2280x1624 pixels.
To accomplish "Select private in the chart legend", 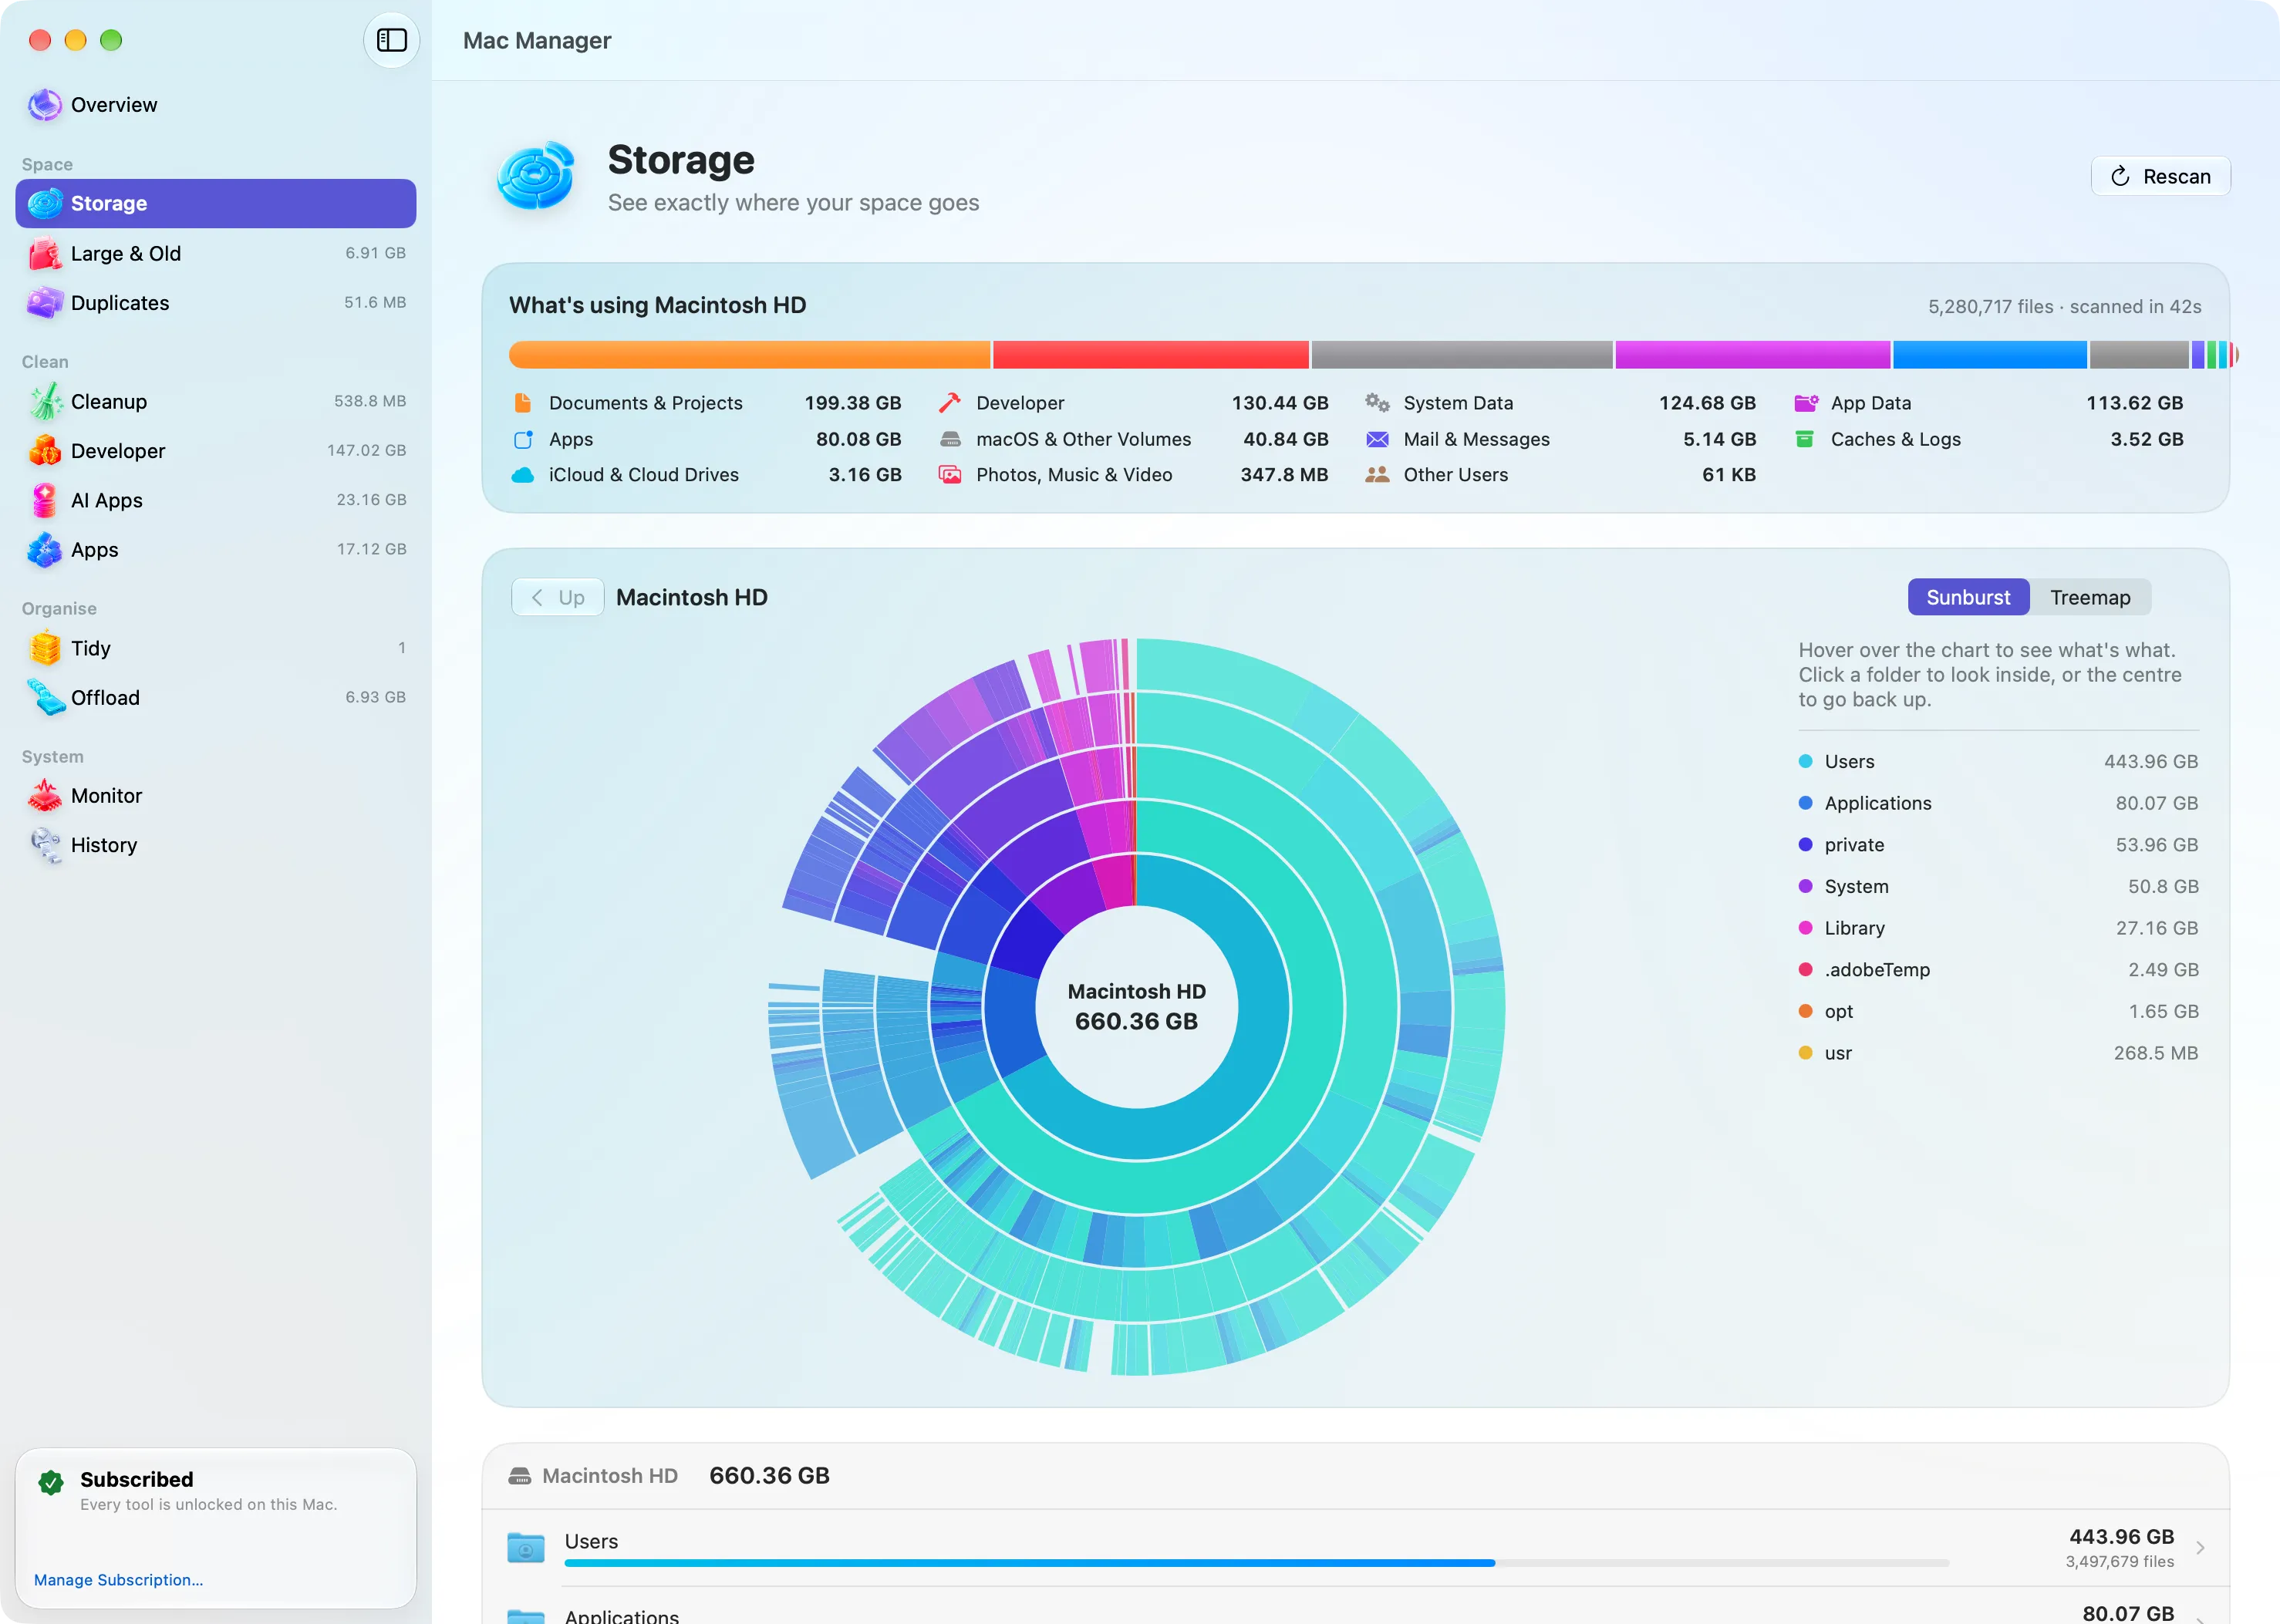I will coord(1998,845).
